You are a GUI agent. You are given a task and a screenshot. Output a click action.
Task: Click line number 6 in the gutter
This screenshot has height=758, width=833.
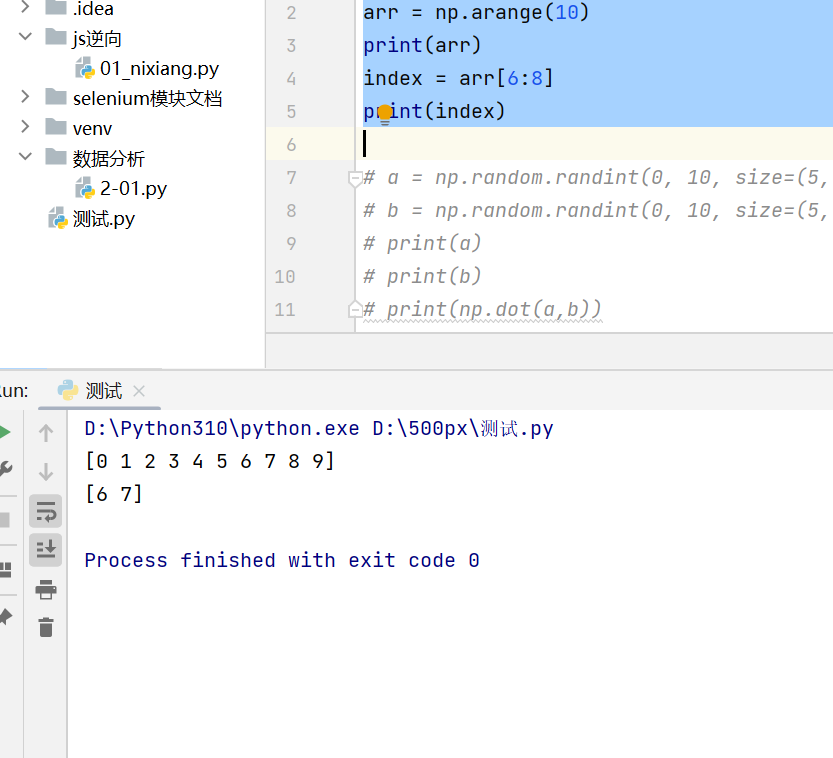tap(291, 144)
